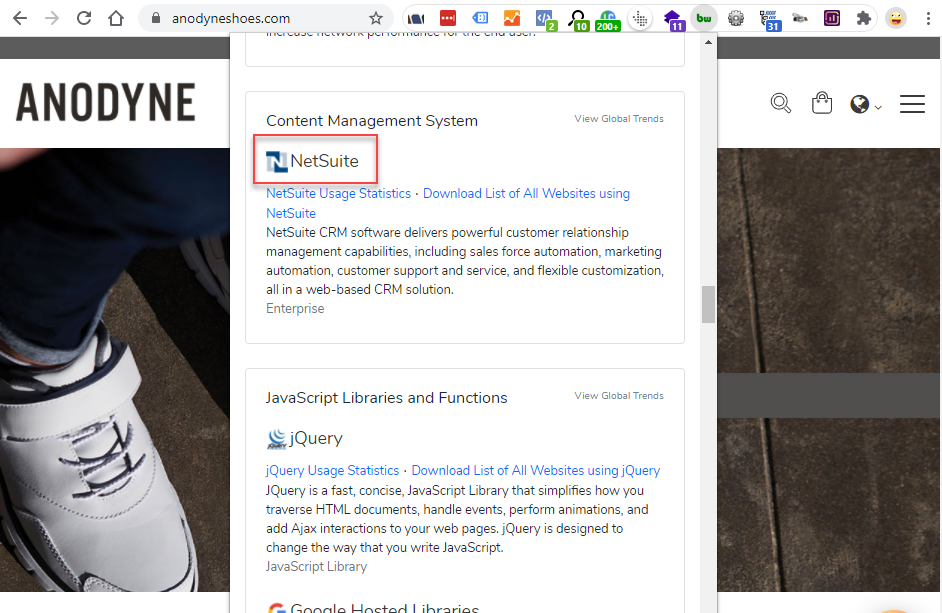Open the emoji profile avatar
Image resolution: width=942 pixels, height=613 pixels.
(896, 18)
